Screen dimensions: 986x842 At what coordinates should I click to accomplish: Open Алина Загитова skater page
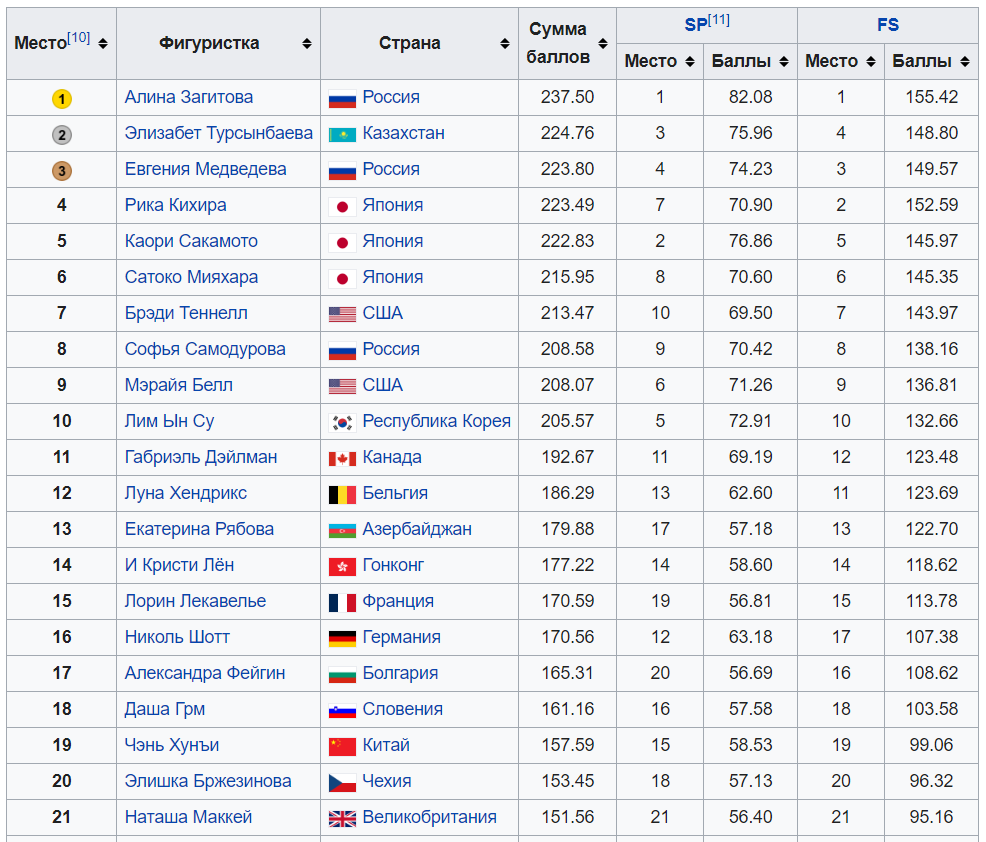point(188,97)
